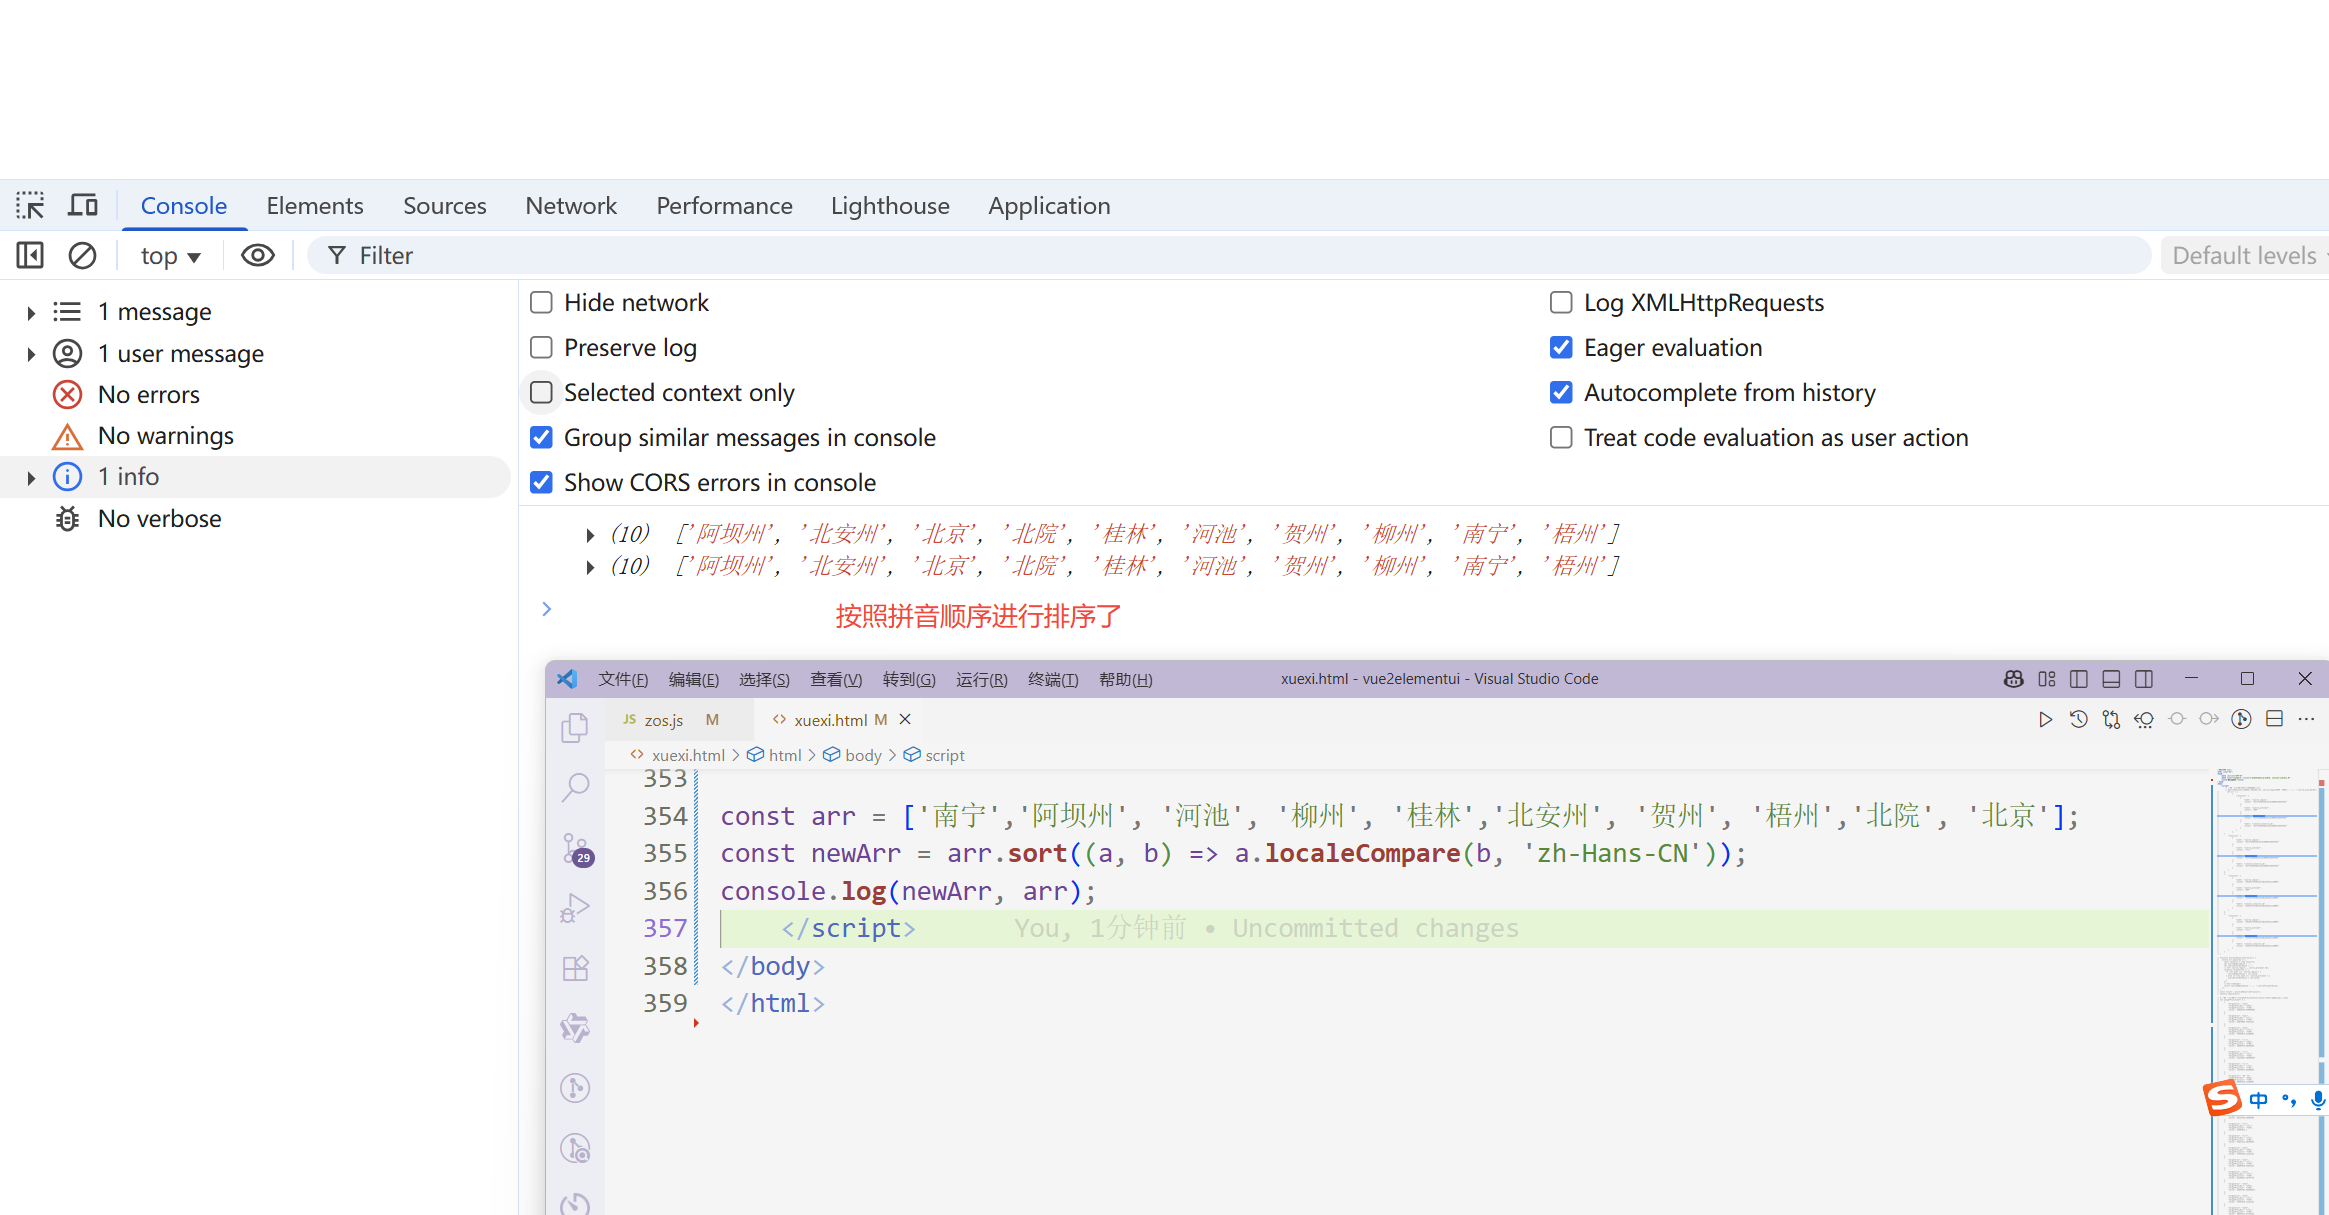The width and height of the screenshot is (2329, 1215).
Task: Open Extensions view in VS Code sidebar
Action: tap(575, 968)
